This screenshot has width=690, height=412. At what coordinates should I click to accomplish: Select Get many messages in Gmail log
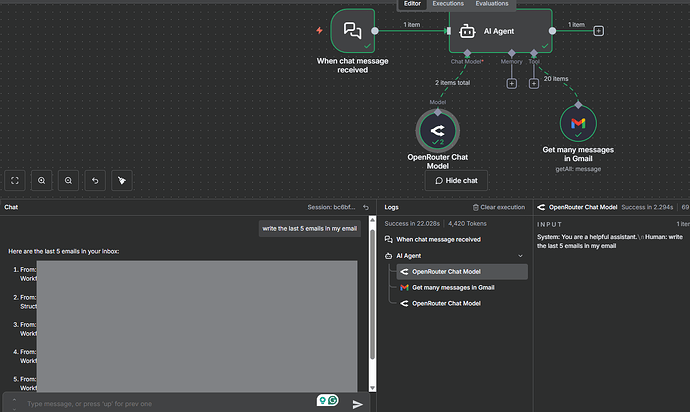[x=453, y=287]
